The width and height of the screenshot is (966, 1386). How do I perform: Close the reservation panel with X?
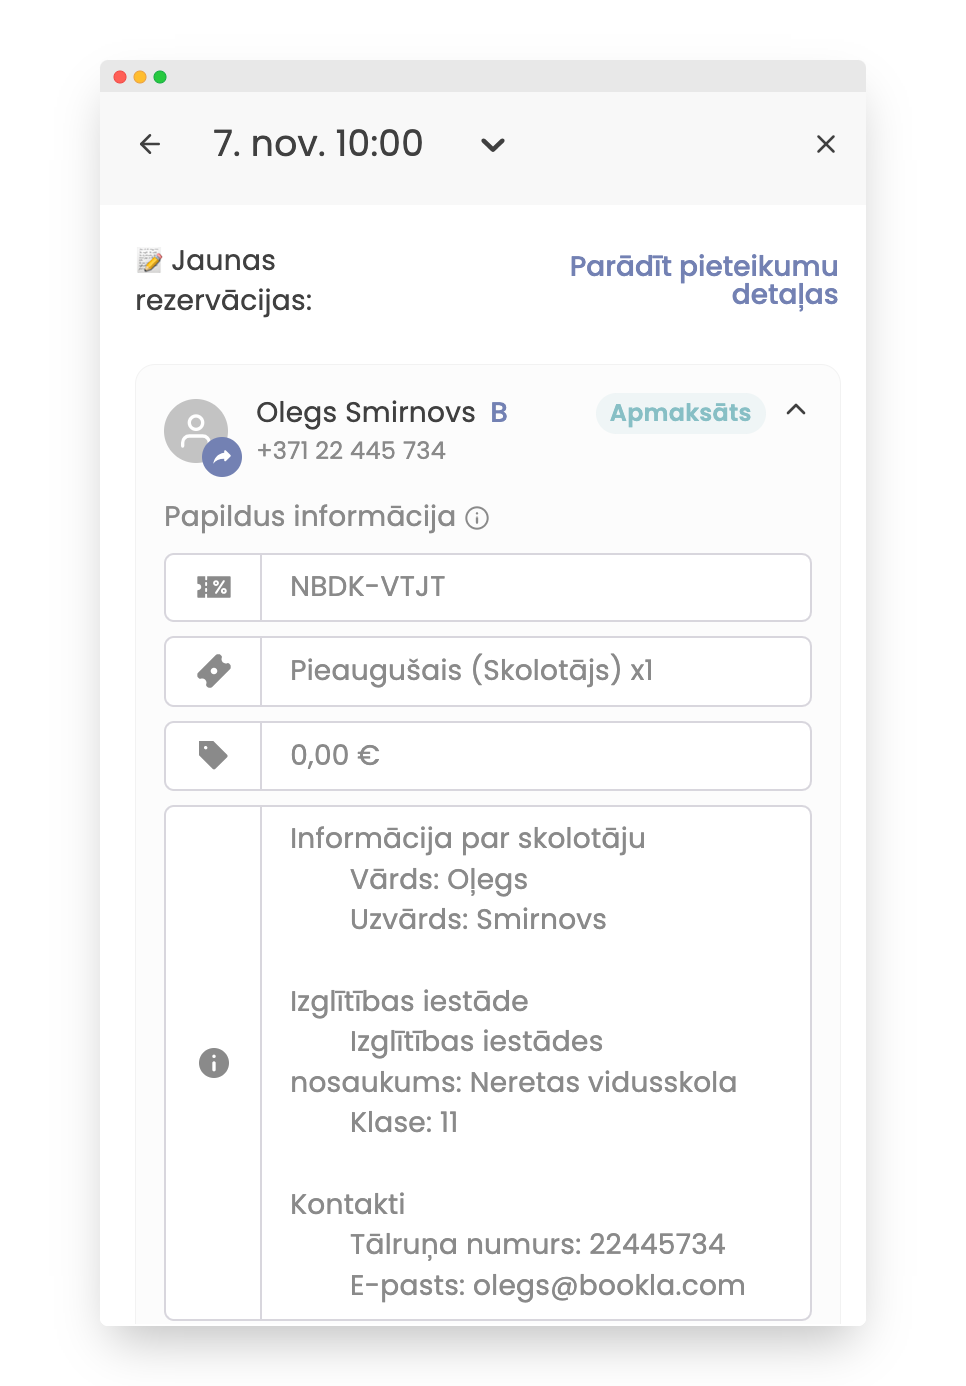pyautogui.click(x=826, y=144)
